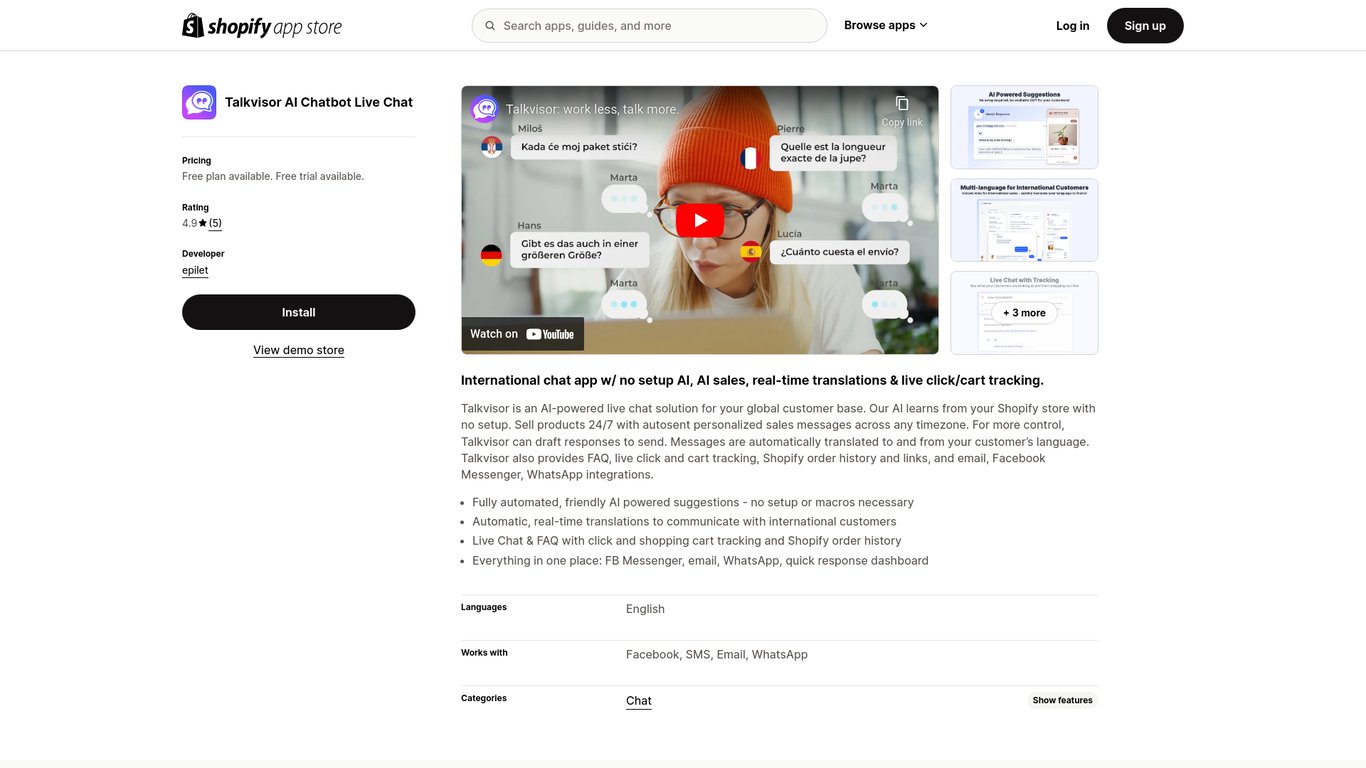
Task: Expand the Browse apps dropdown
Action: coord(886,26)
